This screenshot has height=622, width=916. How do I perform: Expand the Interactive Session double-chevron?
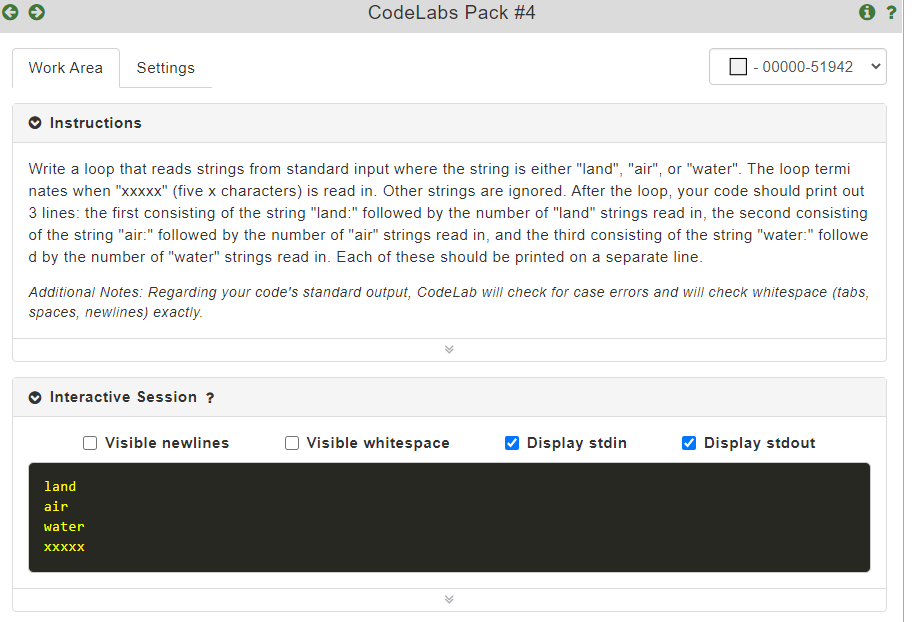[x=449, y=599]
